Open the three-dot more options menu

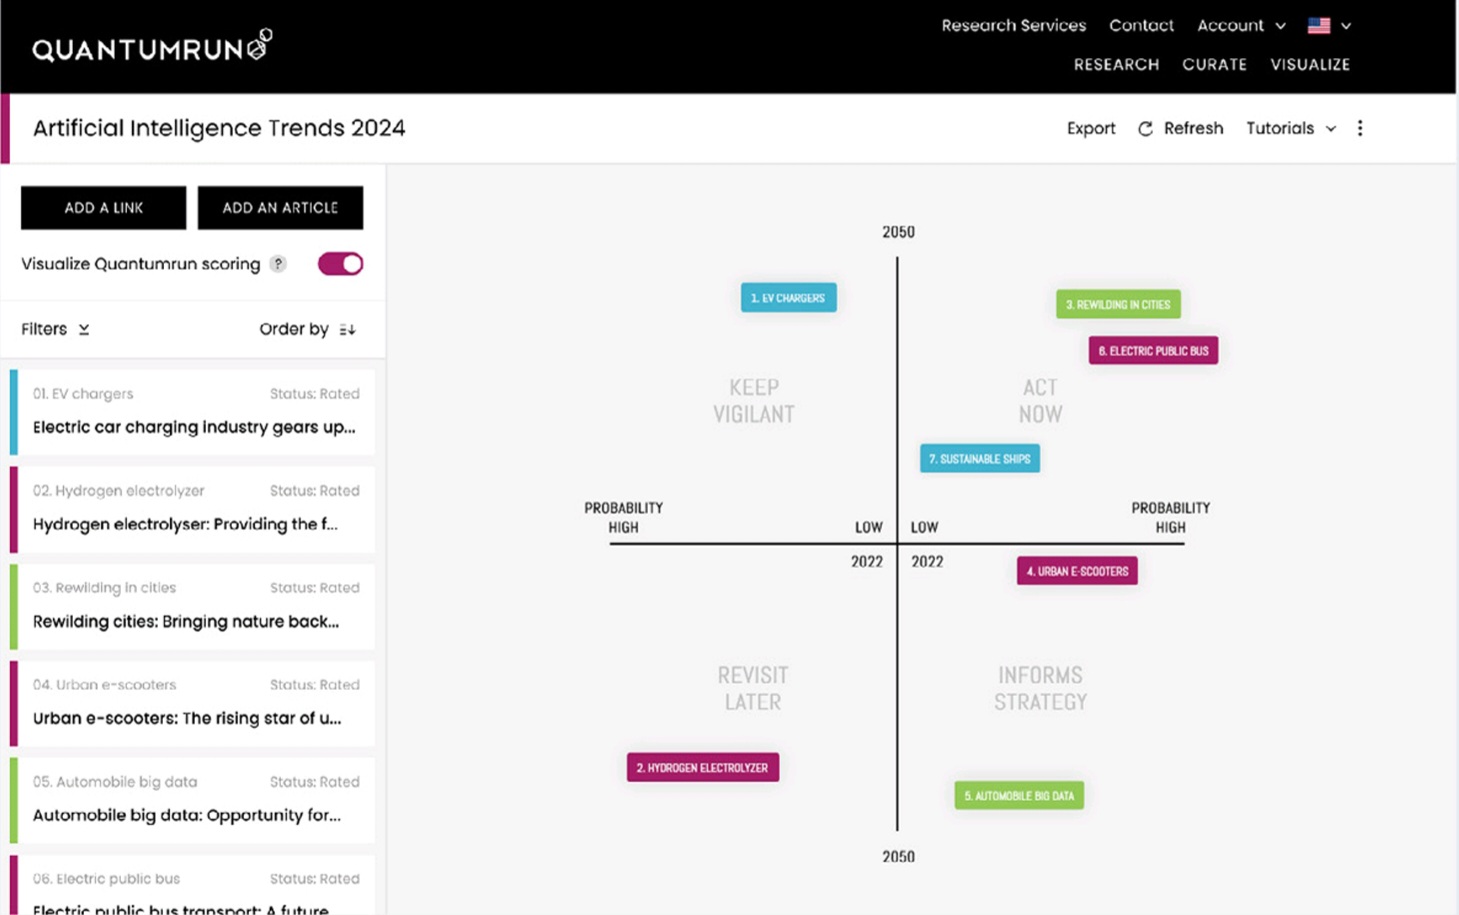point(1359,128)
